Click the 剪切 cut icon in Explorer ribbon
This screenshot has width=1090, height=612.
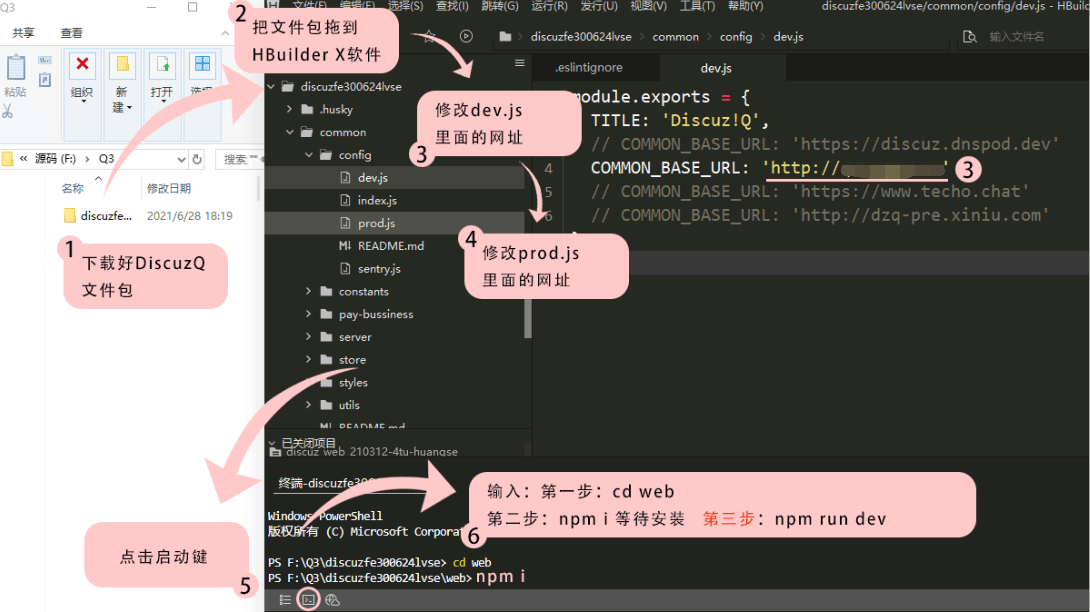click(8, 110)
